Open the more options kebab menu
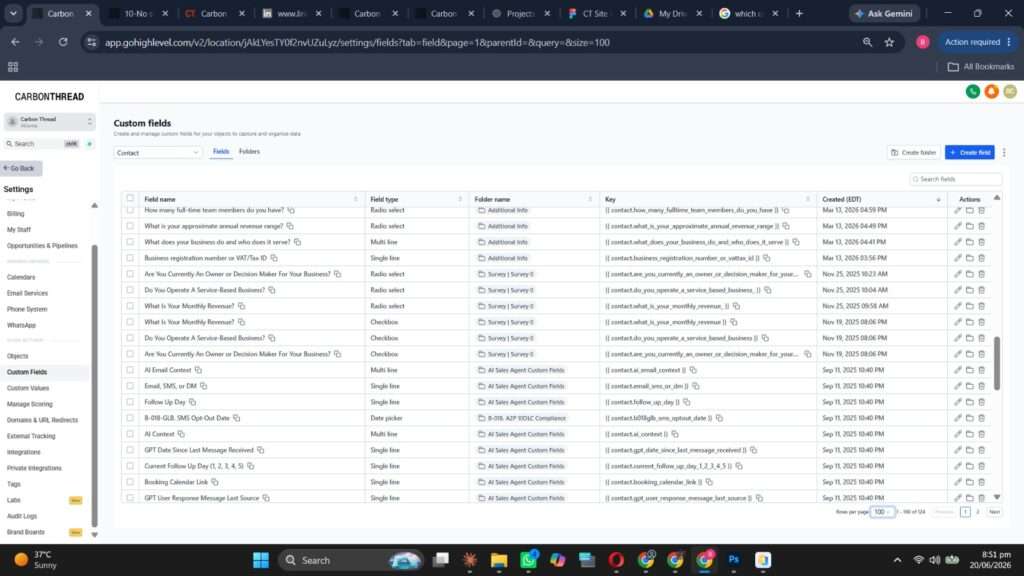The width and height of the screenshot is (1024, 576). coord(1004,152)
